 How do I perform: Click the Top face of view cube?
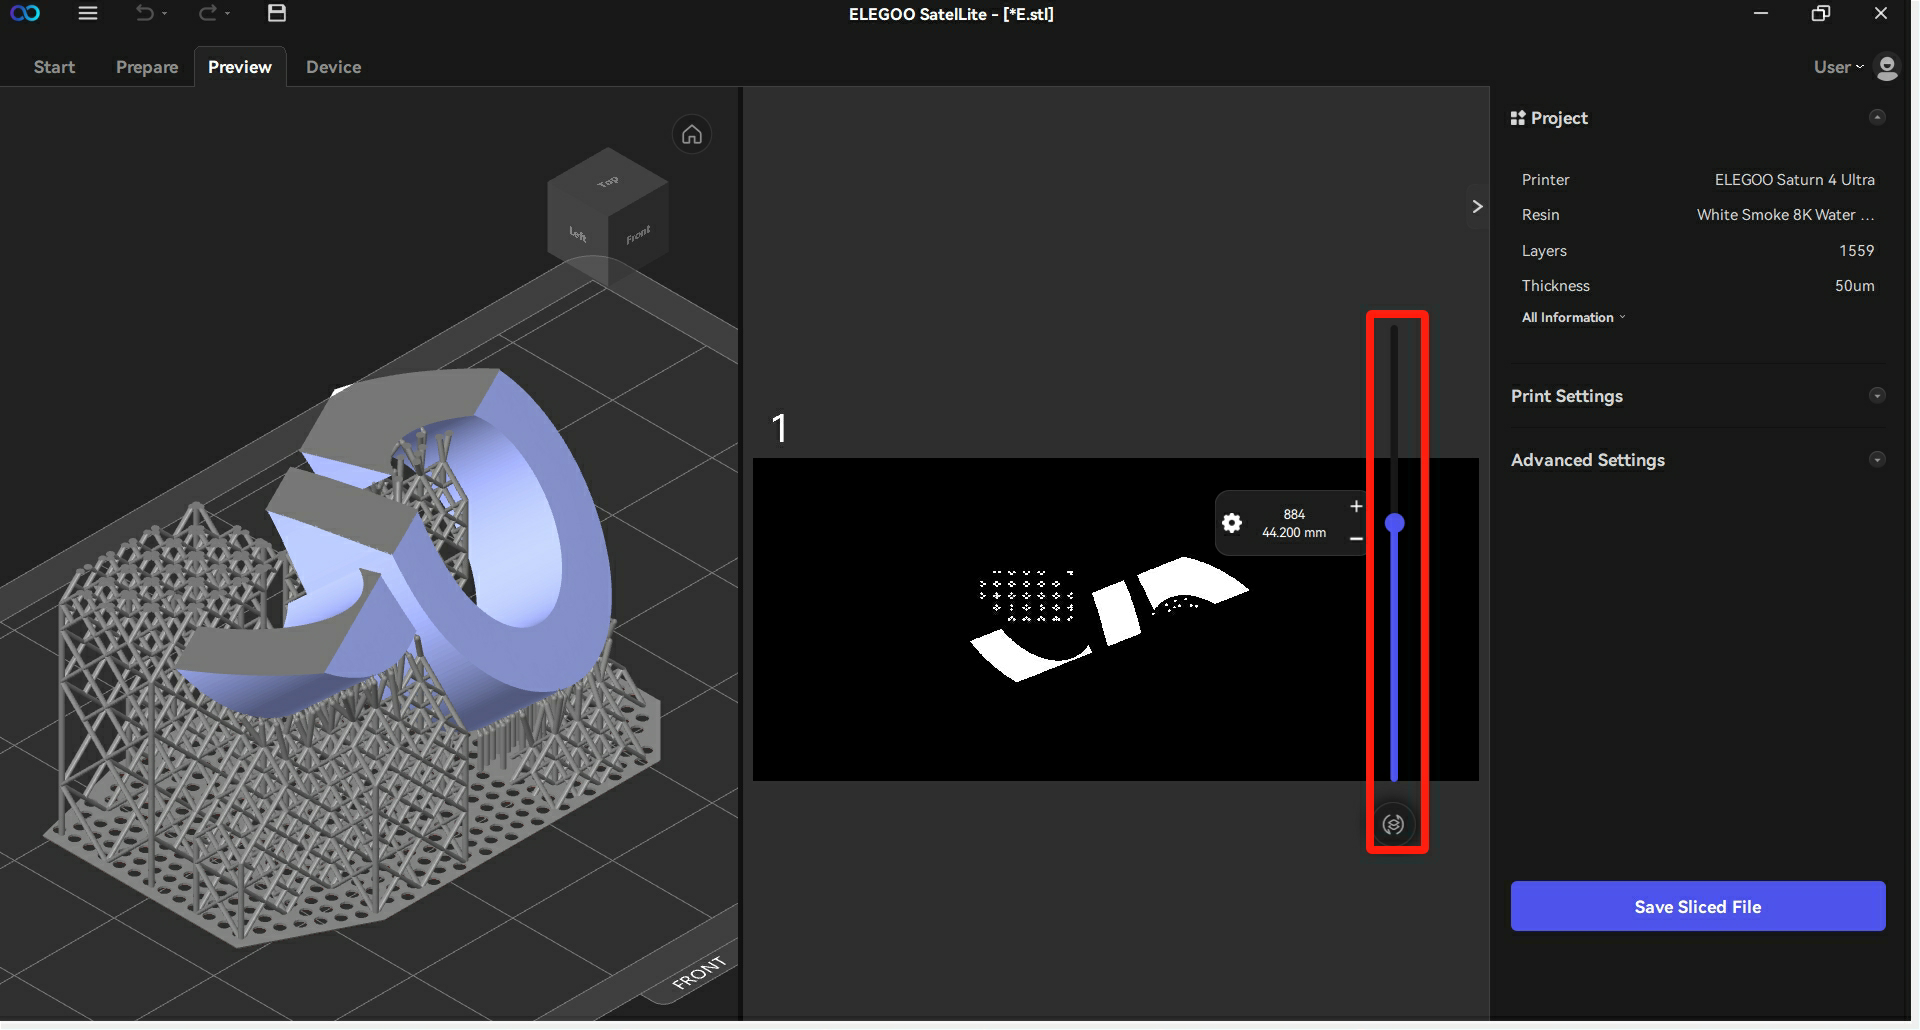(x=607, y=181)
